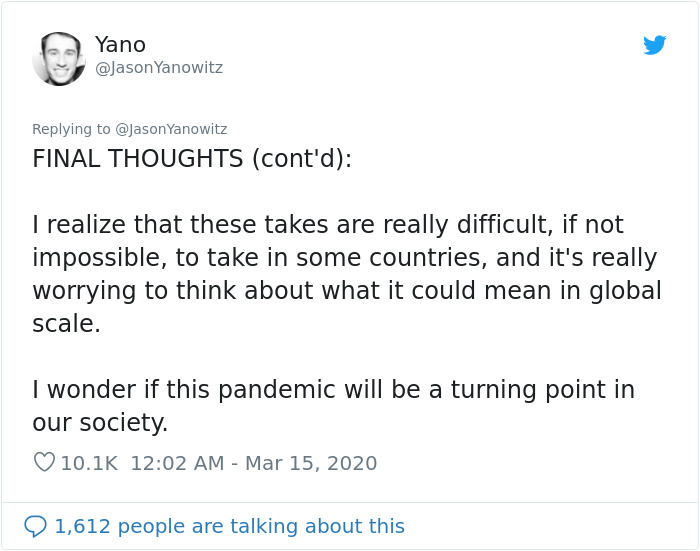The height and width of the screenshot is (551, 700).
Task: Open the @JasonYanowitz handle under the name
Action: coord(158,68)
